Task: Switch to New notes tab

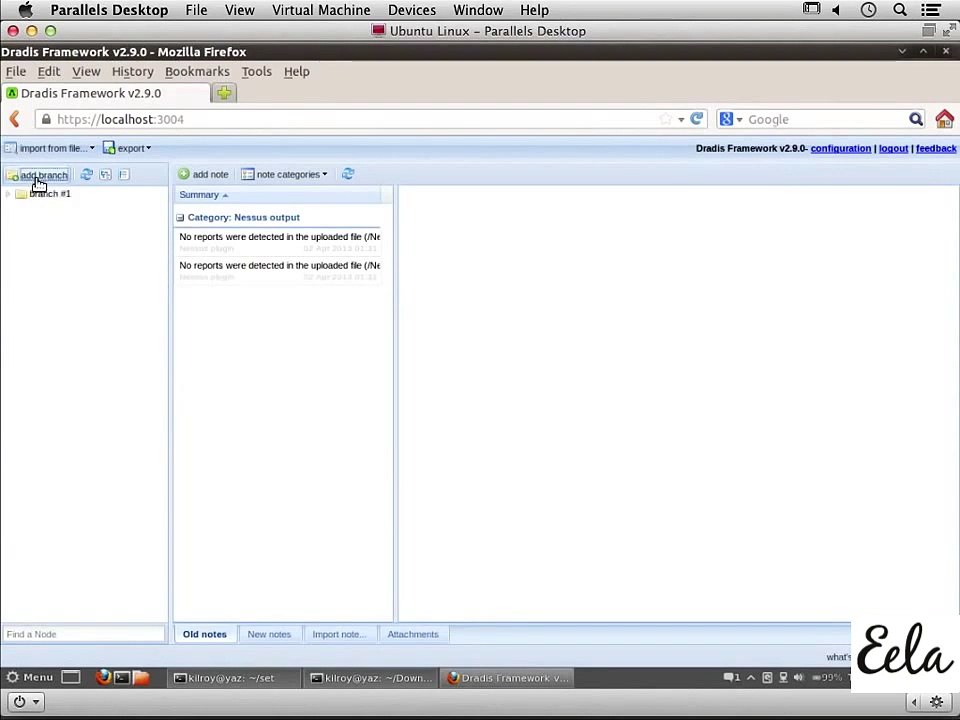Action: pyautogui.click(x=269, y=634)
